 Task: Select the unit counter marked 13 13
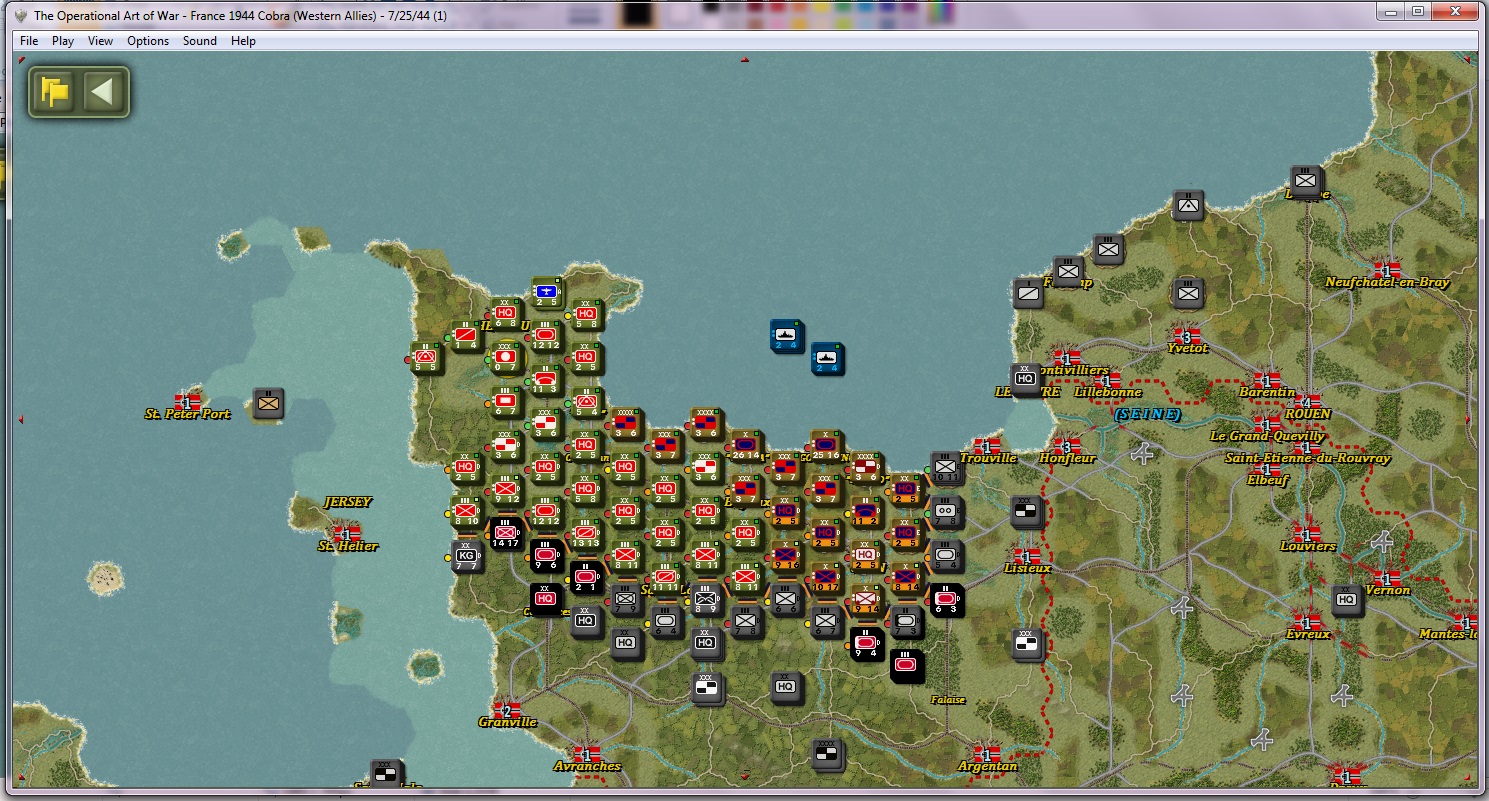coord(586,534)
